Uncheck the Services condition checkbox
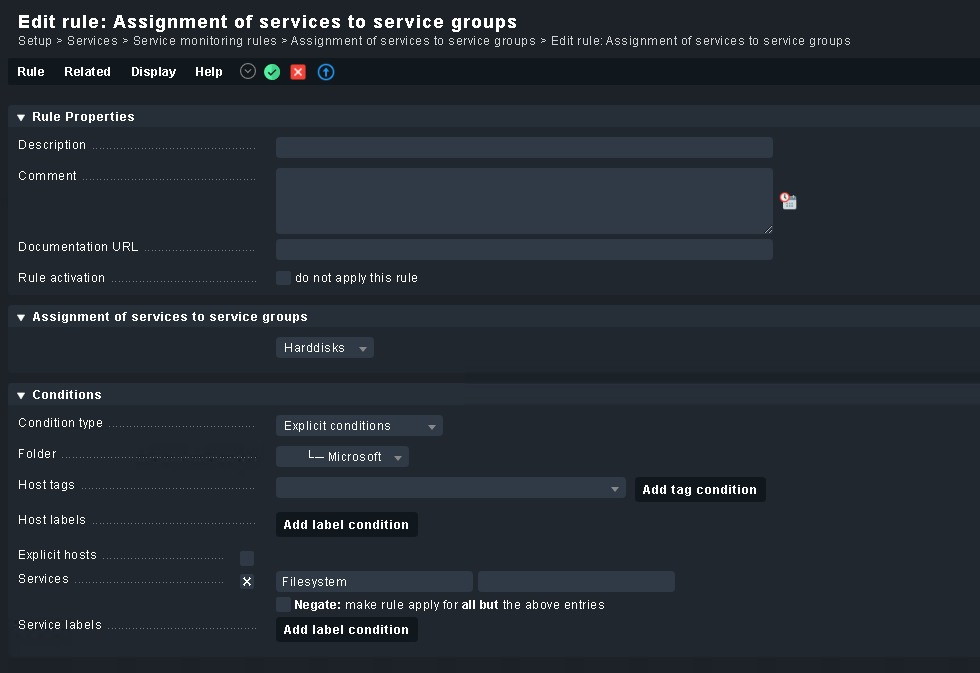The width and height of the screenshot is (980, 673). 247,582
